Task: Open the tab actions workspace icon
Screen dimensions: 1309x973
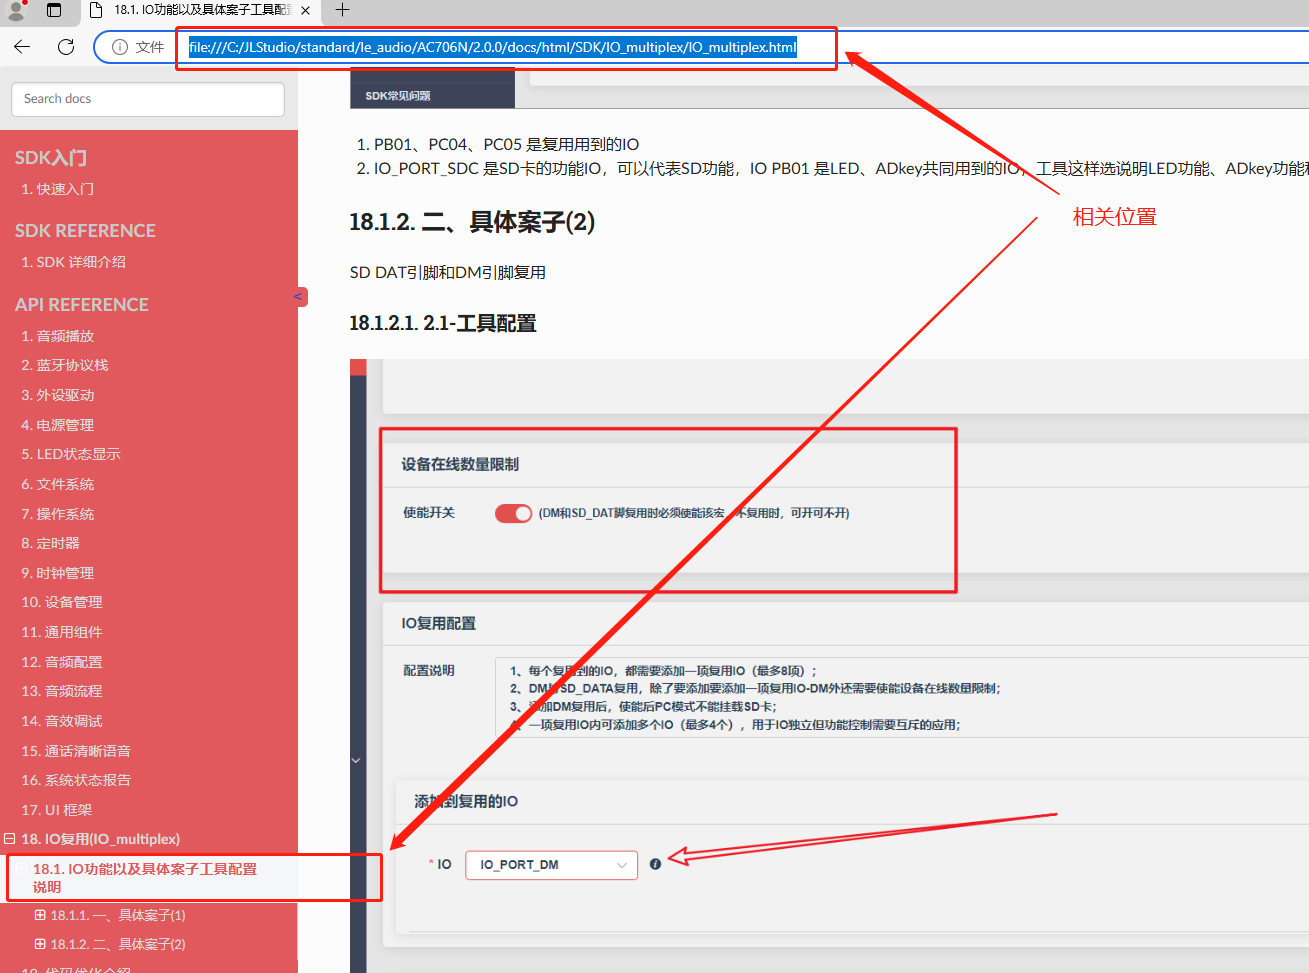Action: (54, 10)
